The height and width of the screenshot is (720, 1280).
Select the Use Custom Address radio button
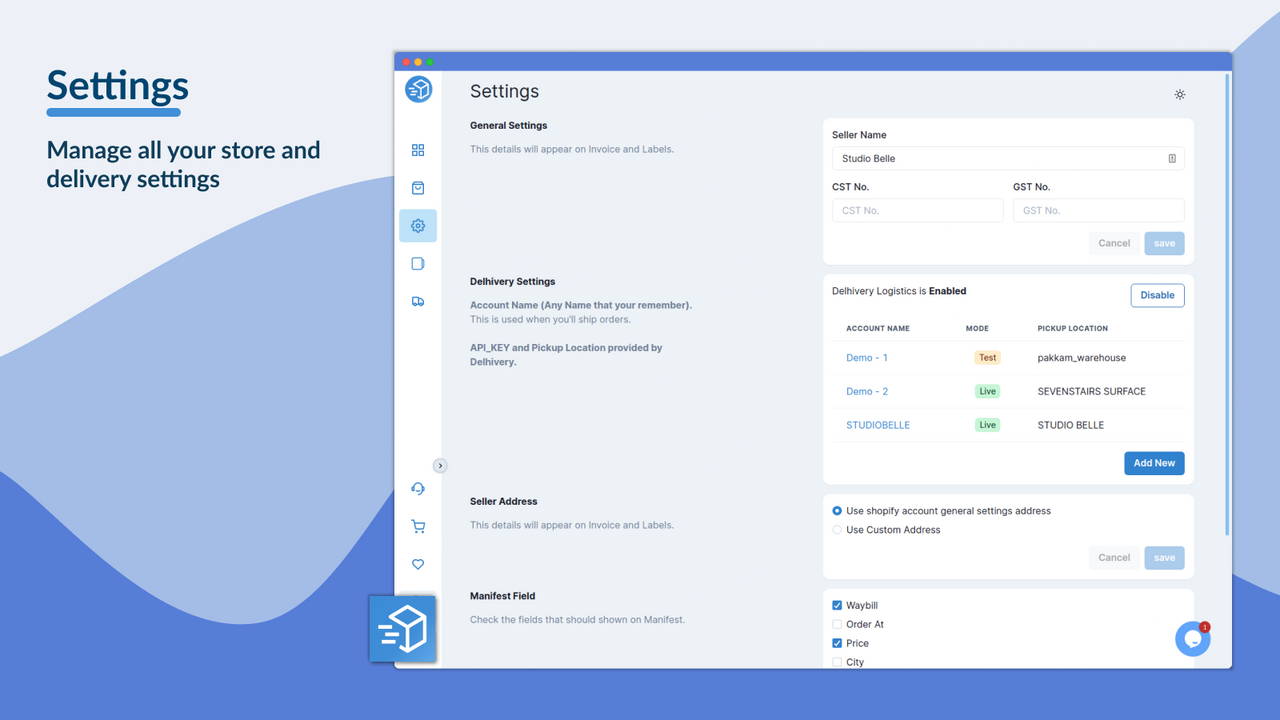(836, 529)
